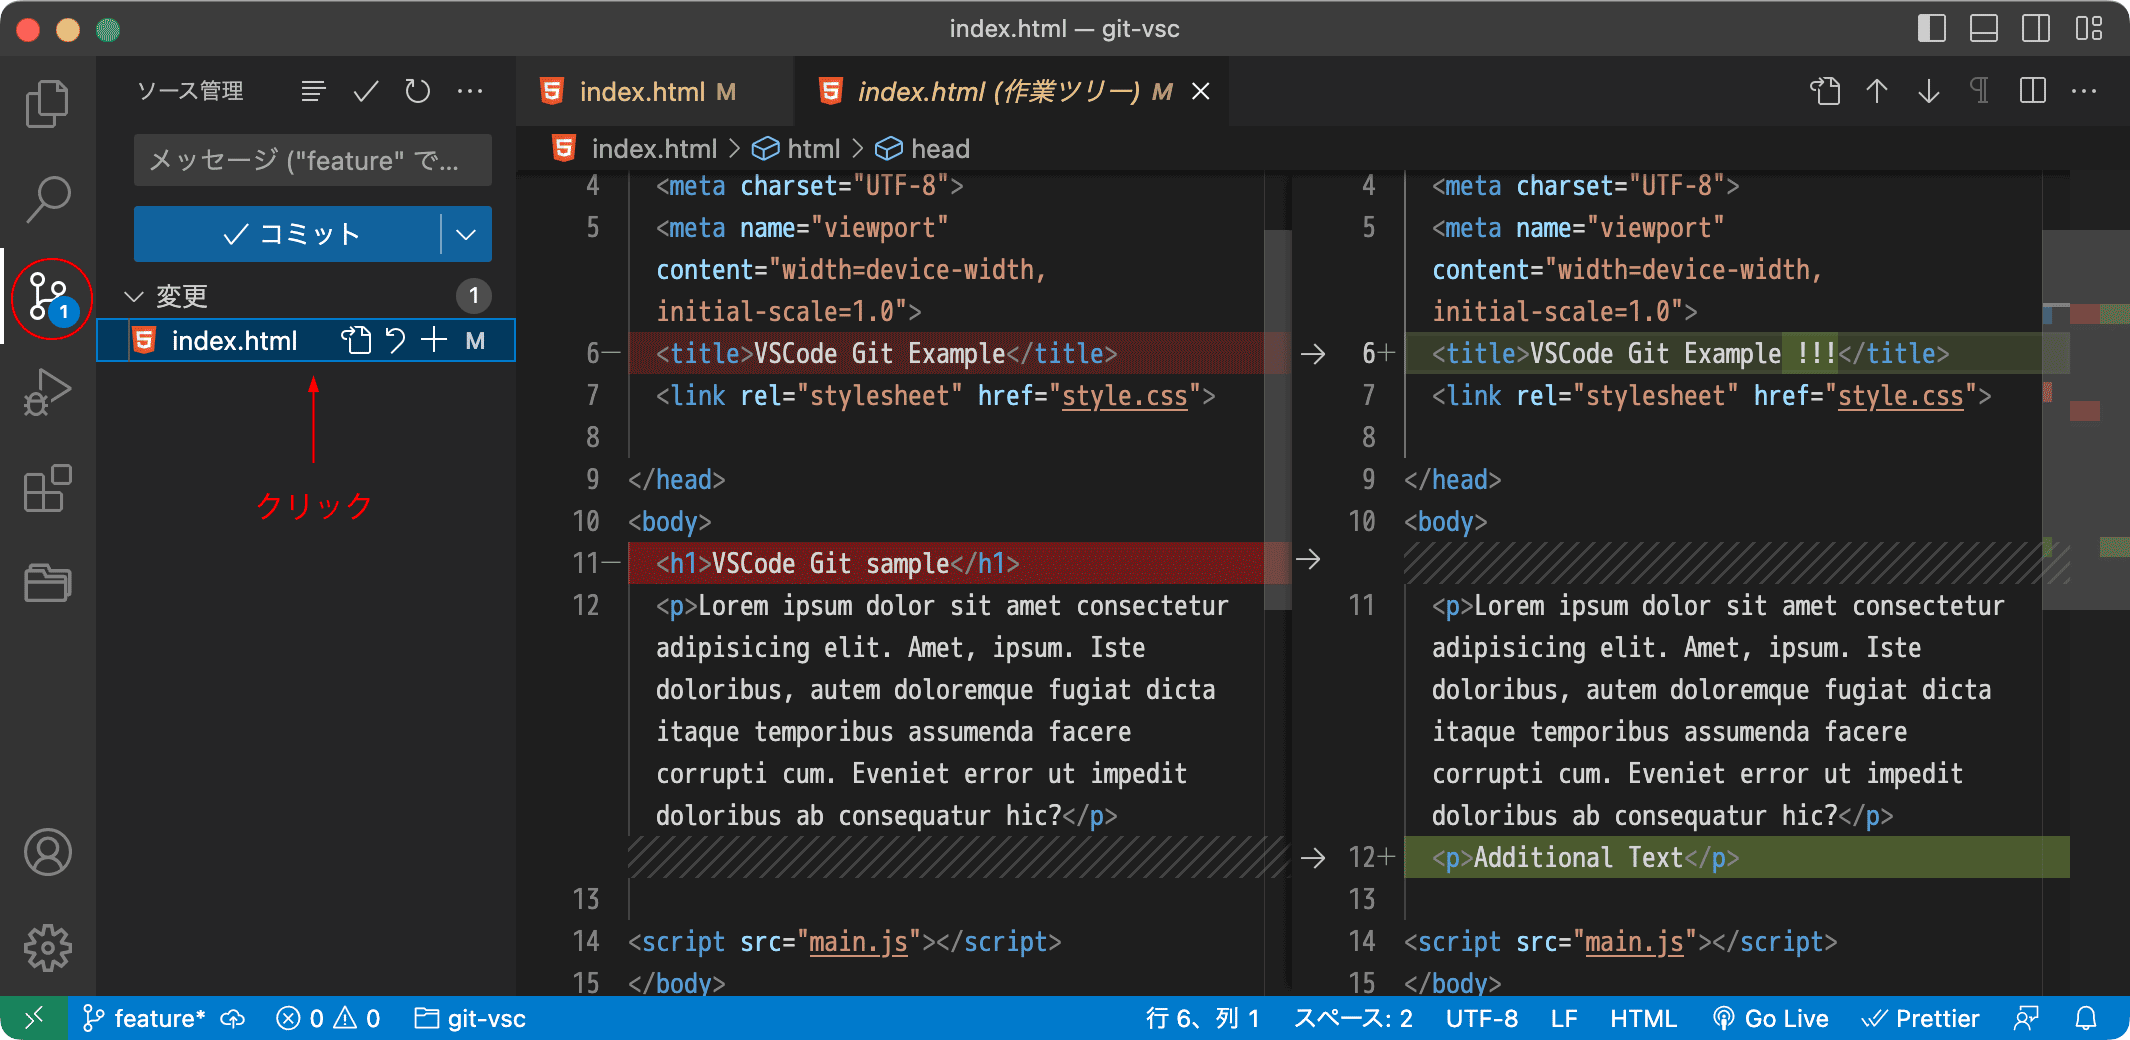This screenshot has width=2130, height=1040.
Task: Select index.html in the changes list
Action: point(306,341)
